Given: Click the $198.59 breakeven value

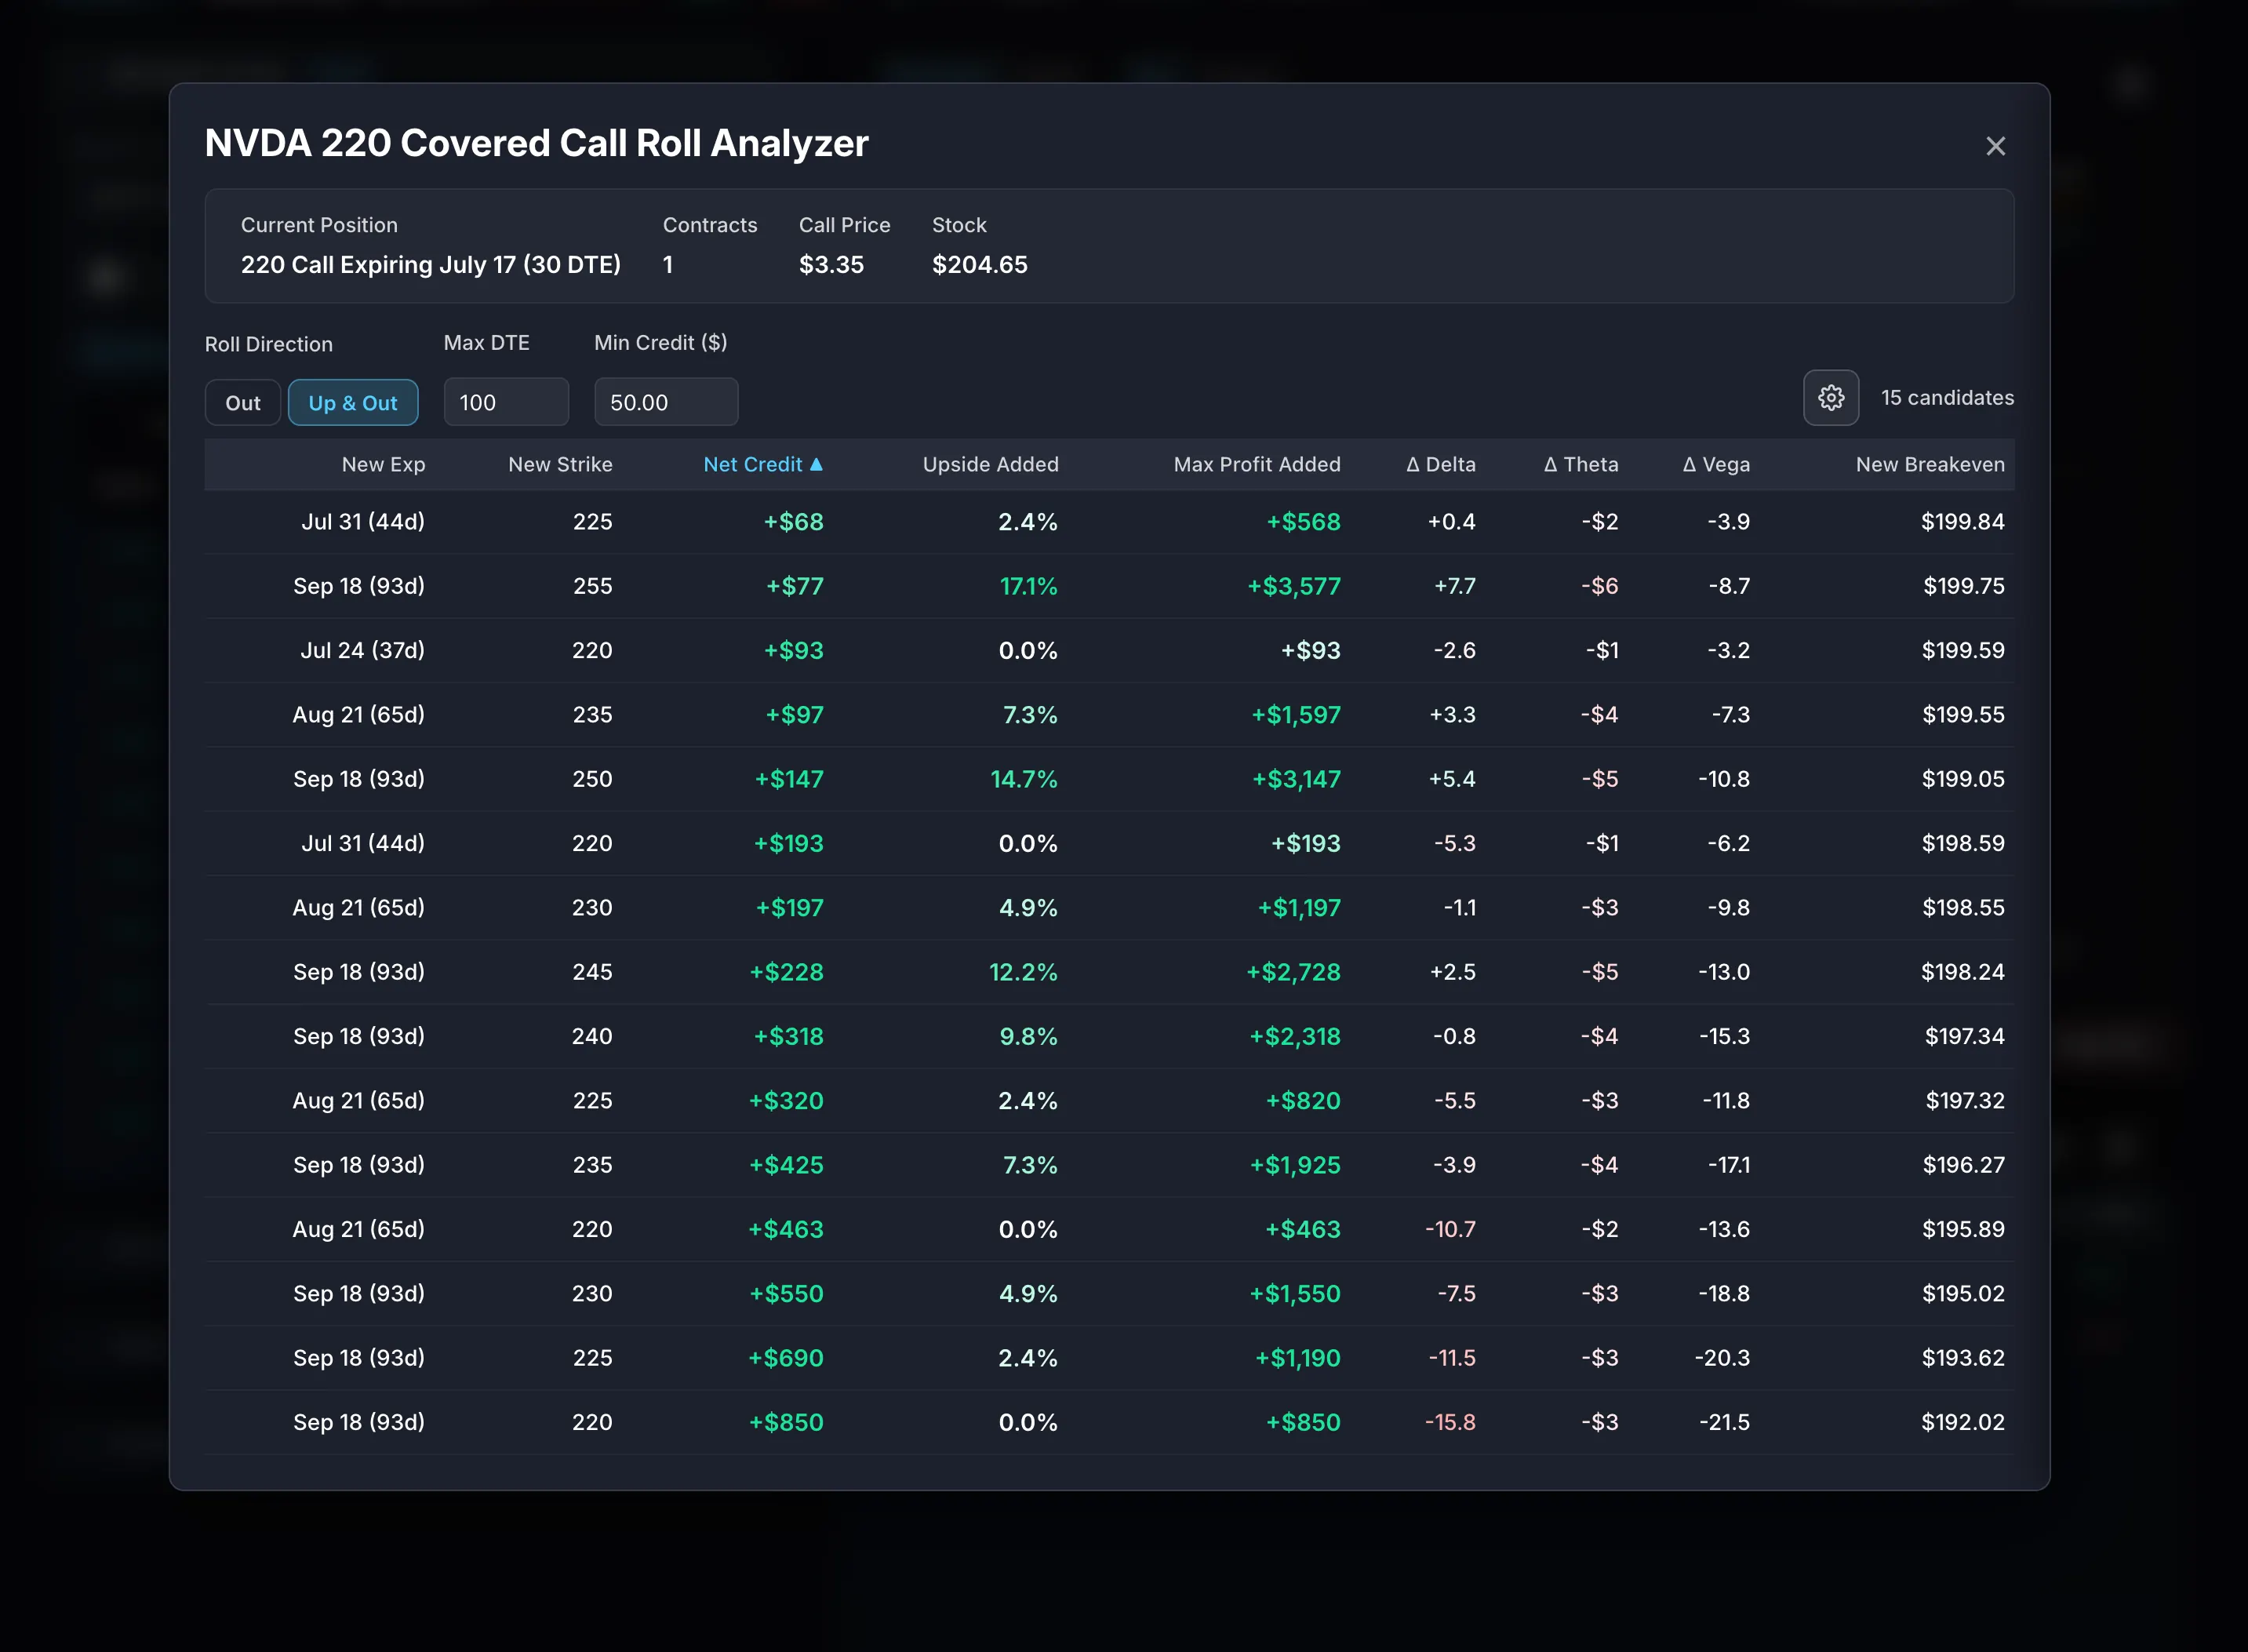Looking at the screenshot, I should [x=1963, y=844].
